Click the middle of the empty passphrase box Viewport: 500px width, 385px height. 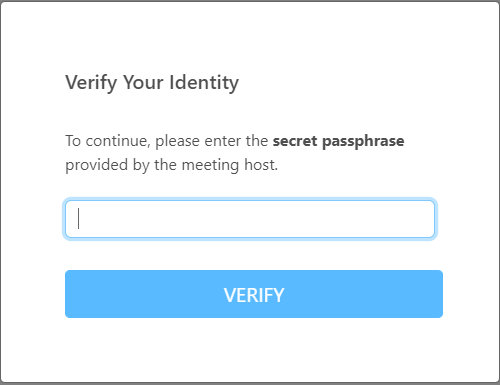(x=250, y=219)
